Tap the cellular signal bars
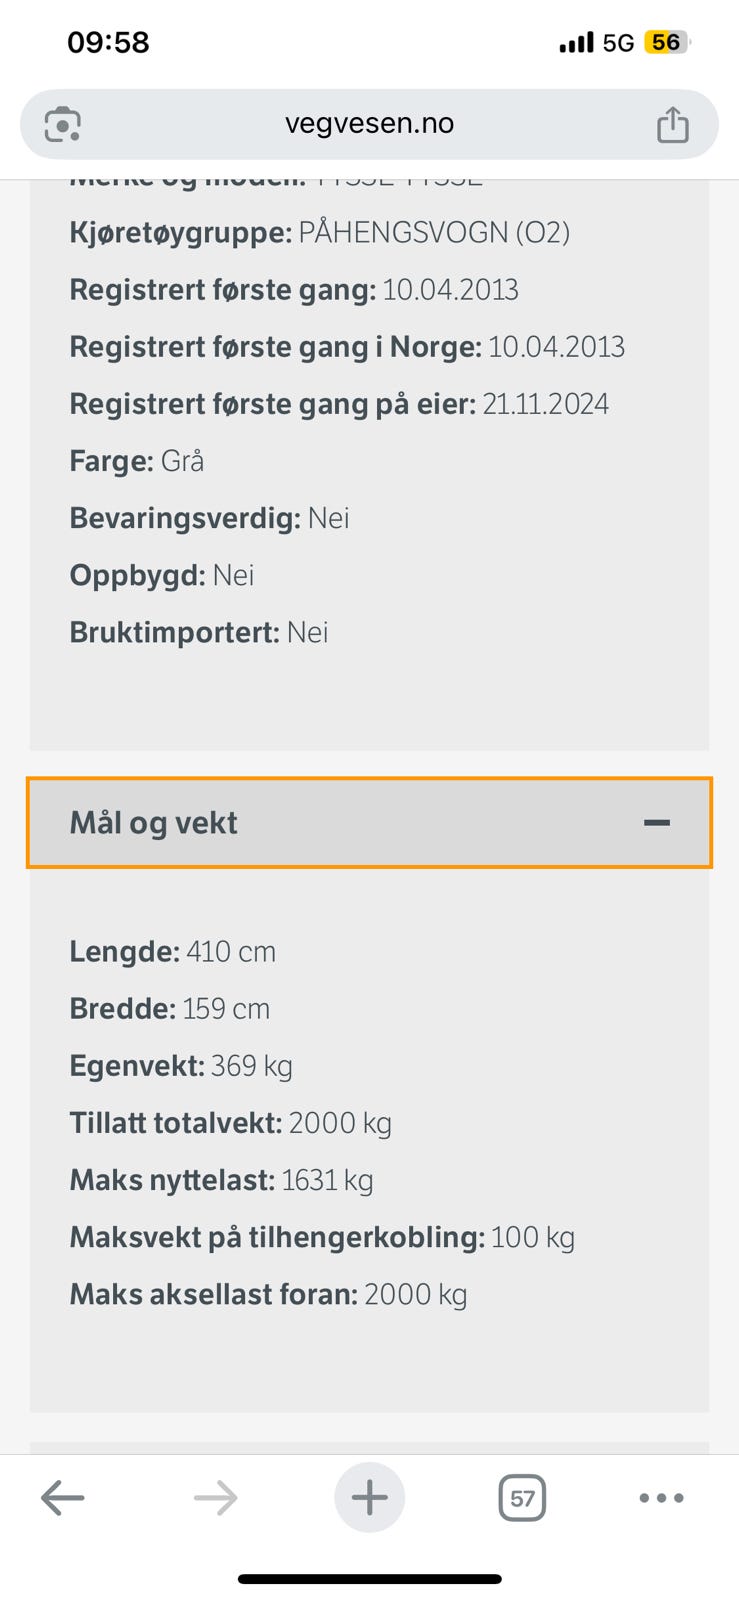Screen dimensions: 739x1600 click(576, 43)
